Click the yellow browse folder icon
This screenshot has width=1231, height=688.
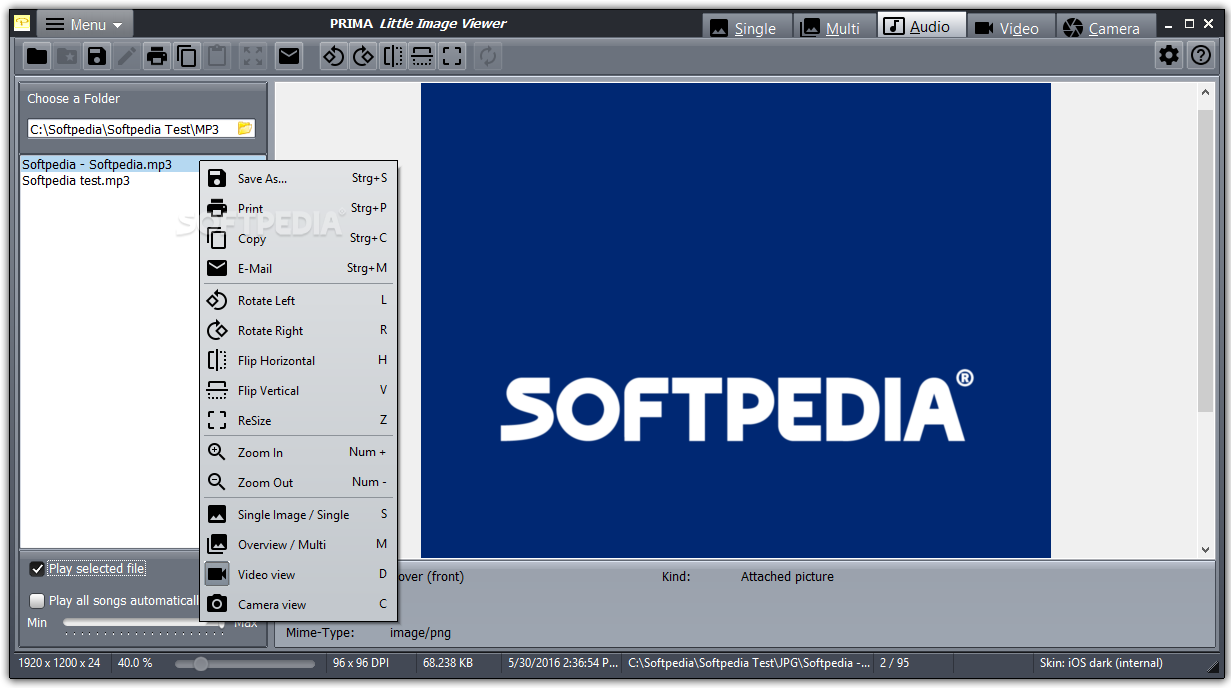coord(245,129)
